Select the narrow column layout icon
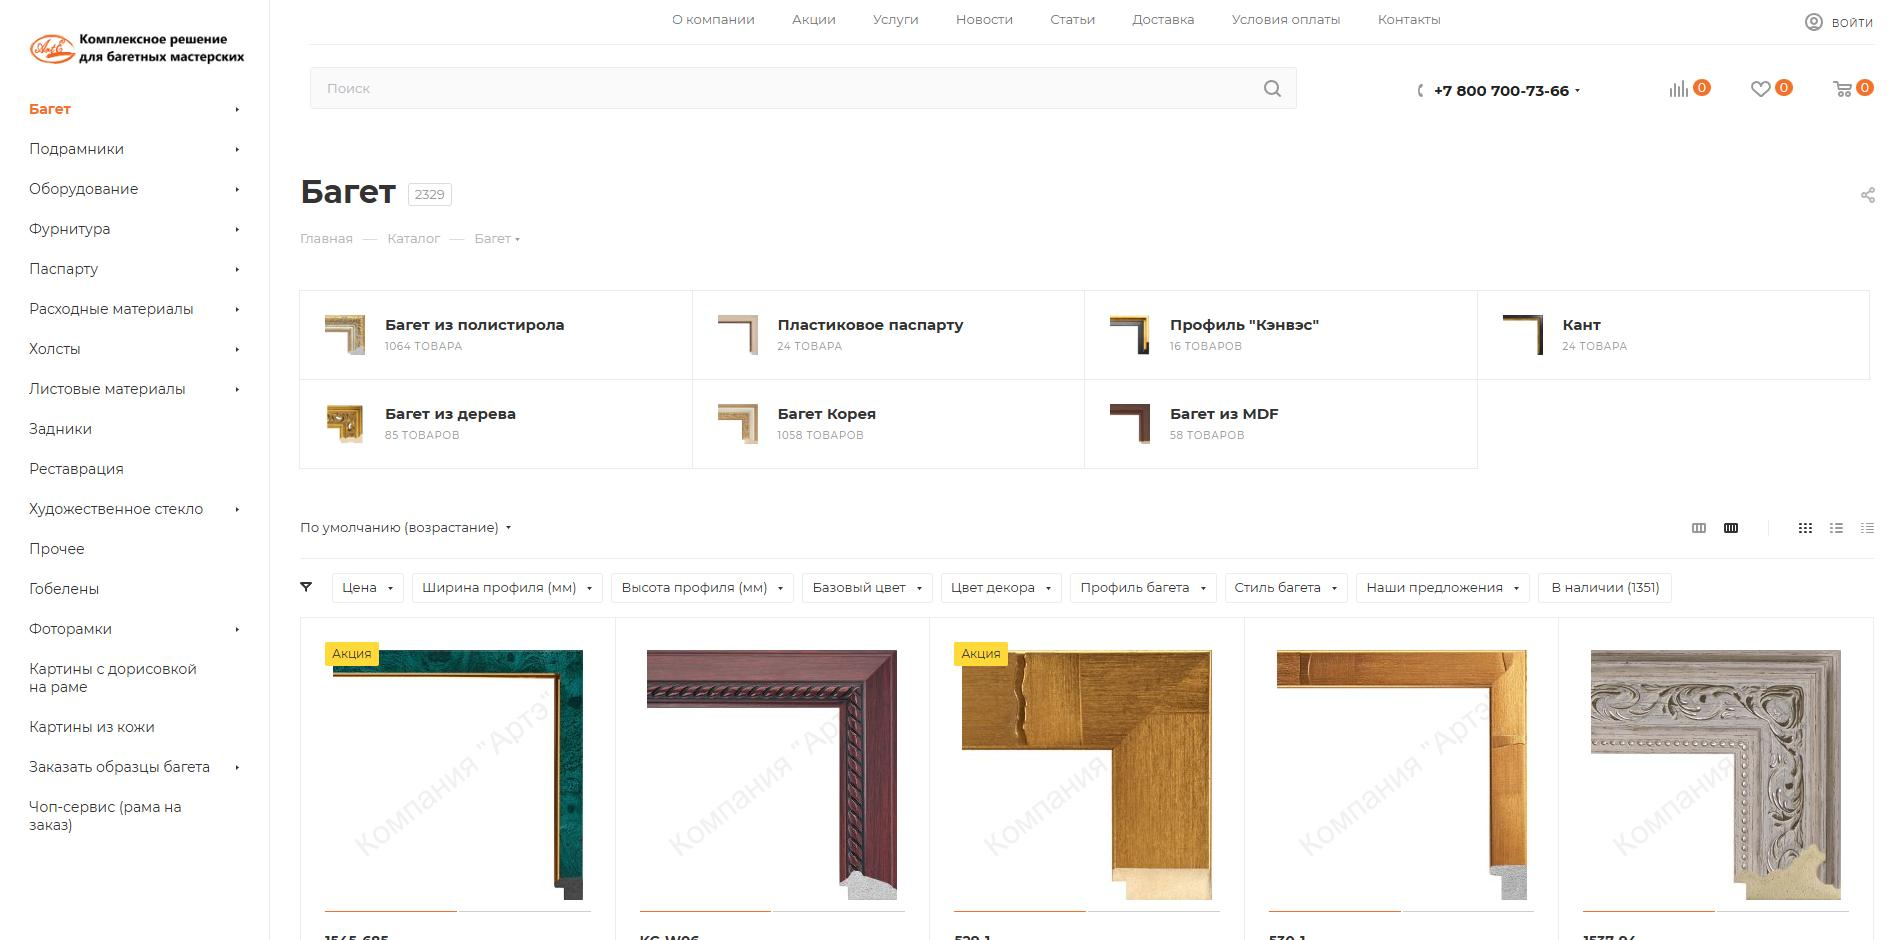 [1731, 528]
